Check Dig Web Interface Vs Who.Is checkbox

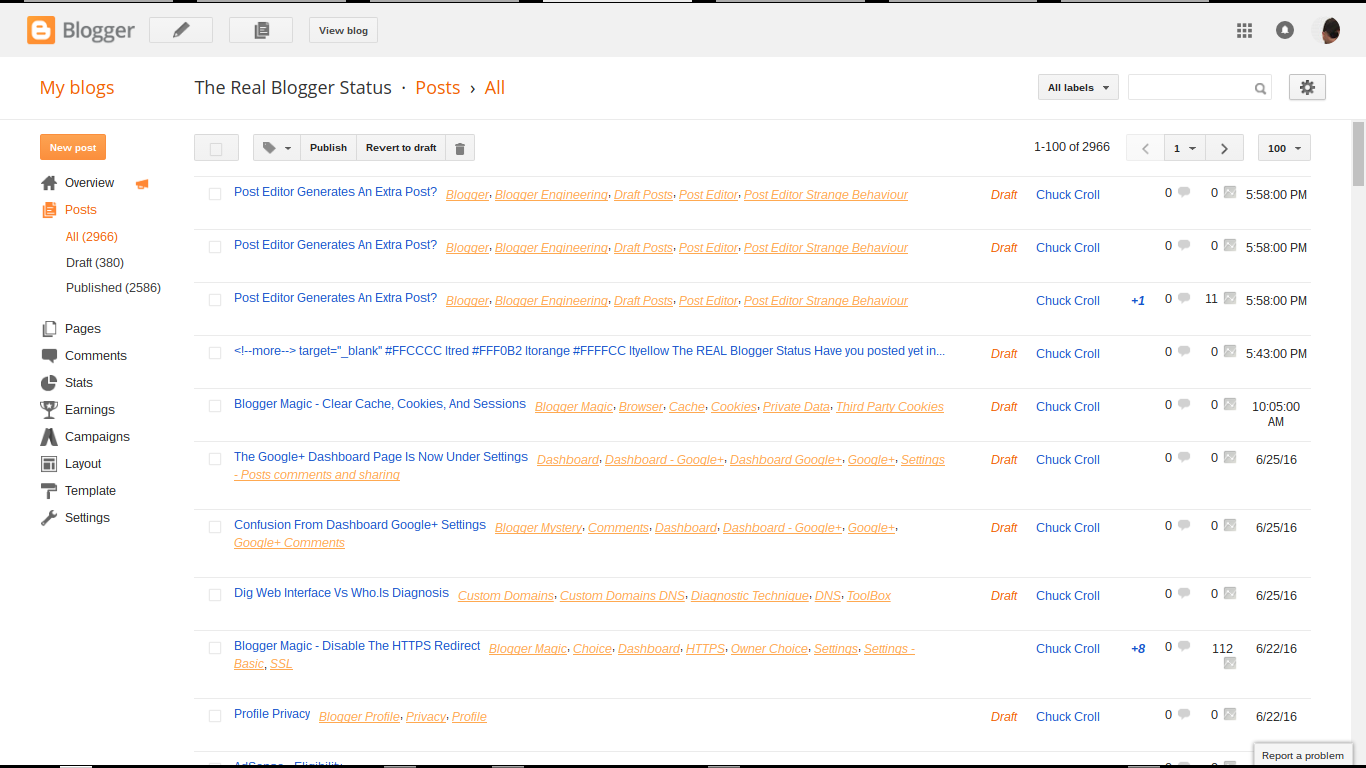click(215, 595)
